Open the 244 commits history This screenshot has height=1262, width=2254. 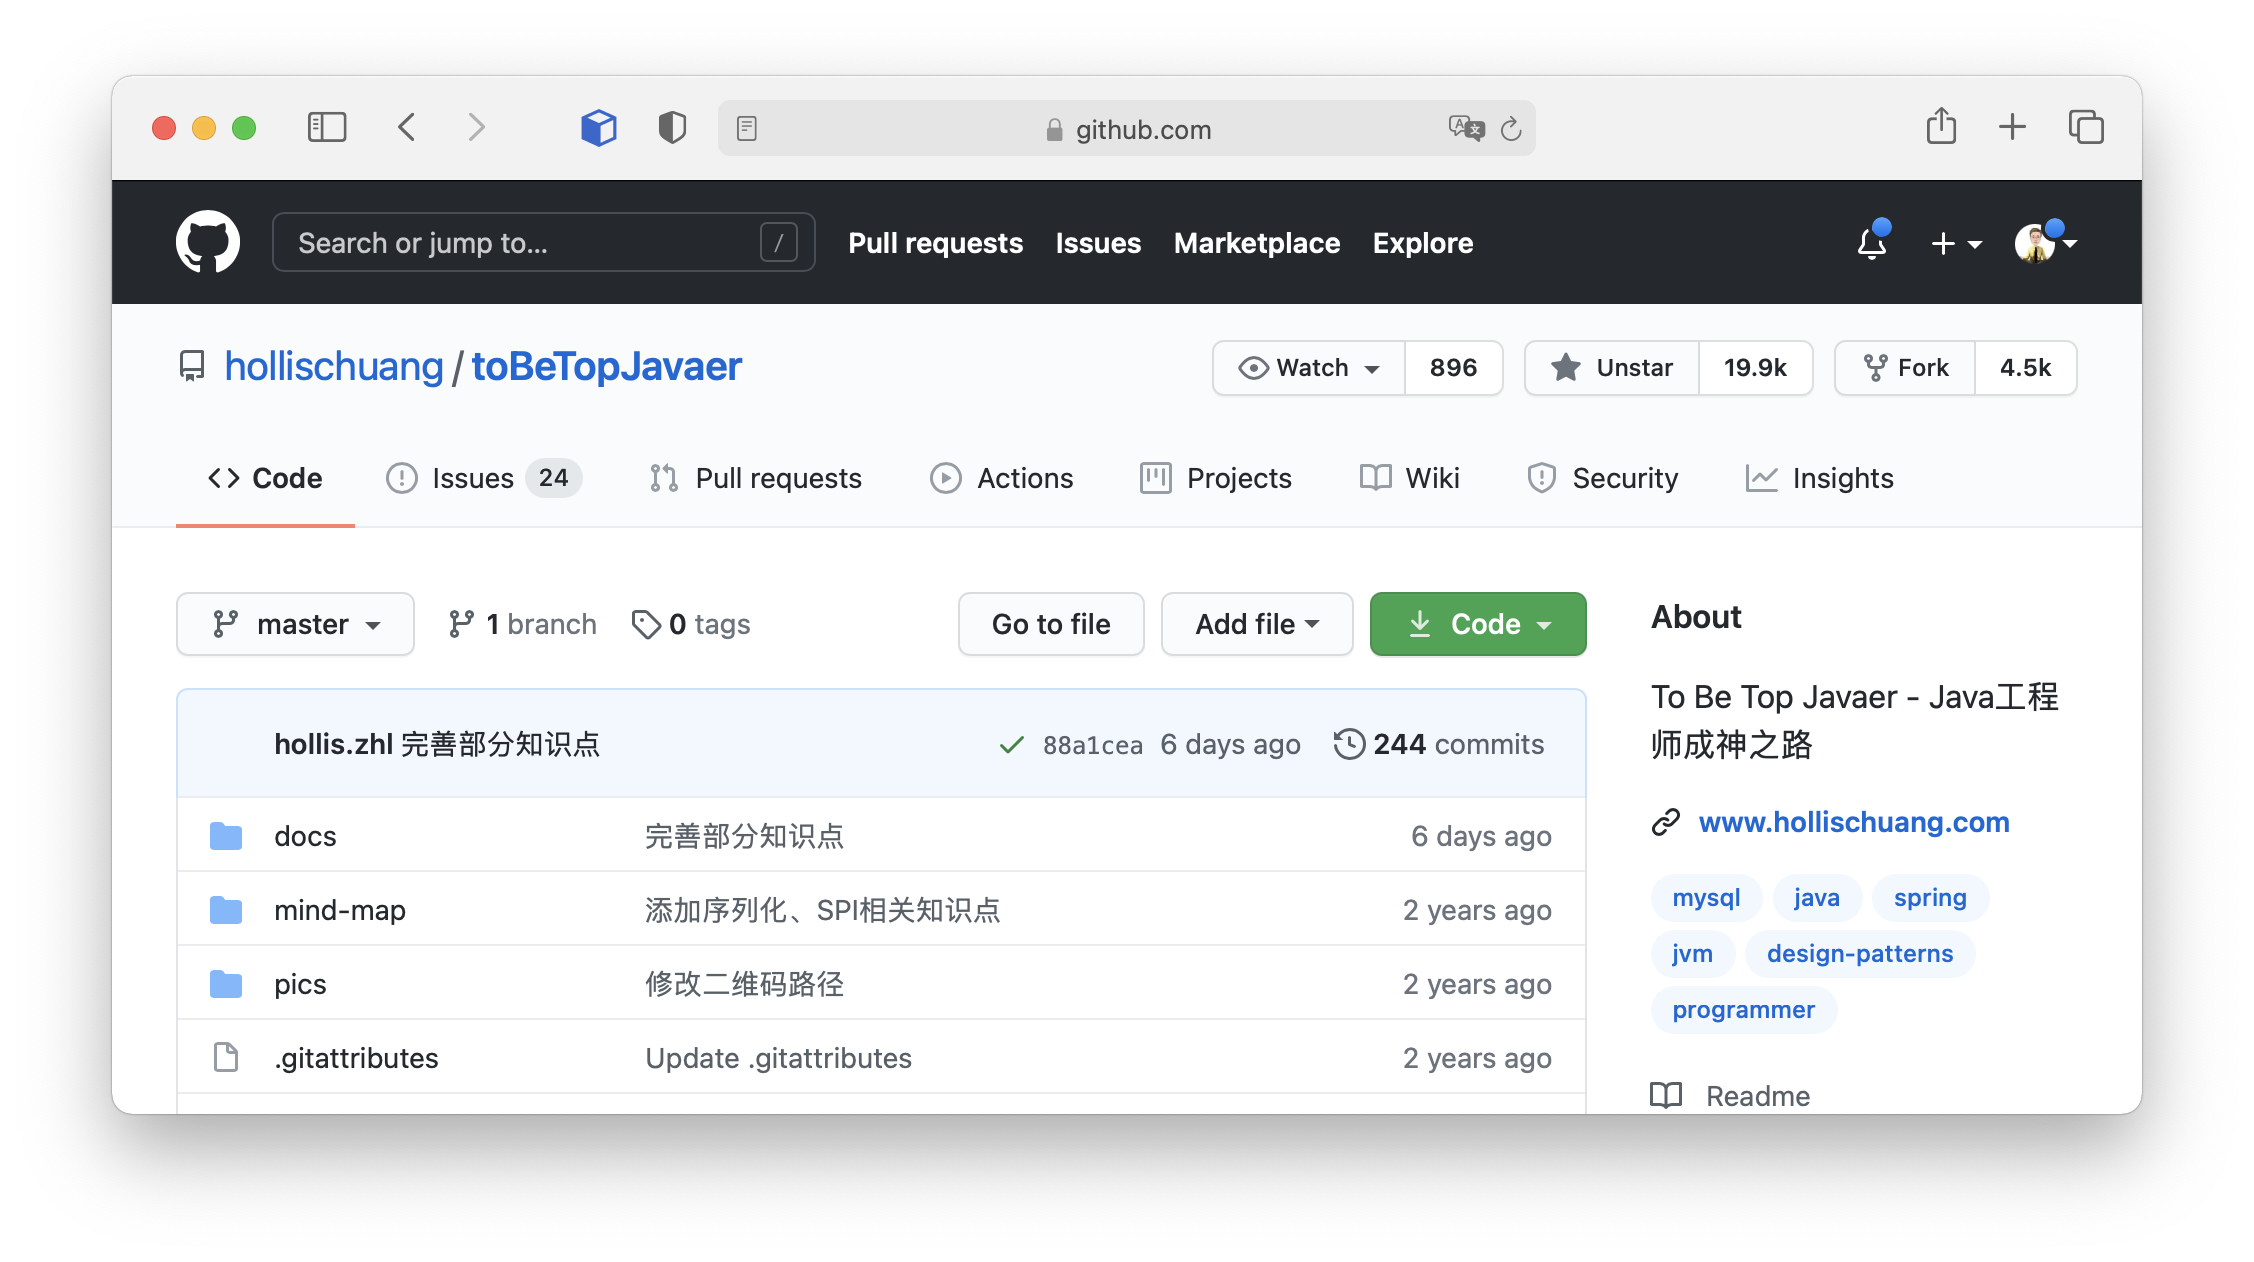[1439, 744]
